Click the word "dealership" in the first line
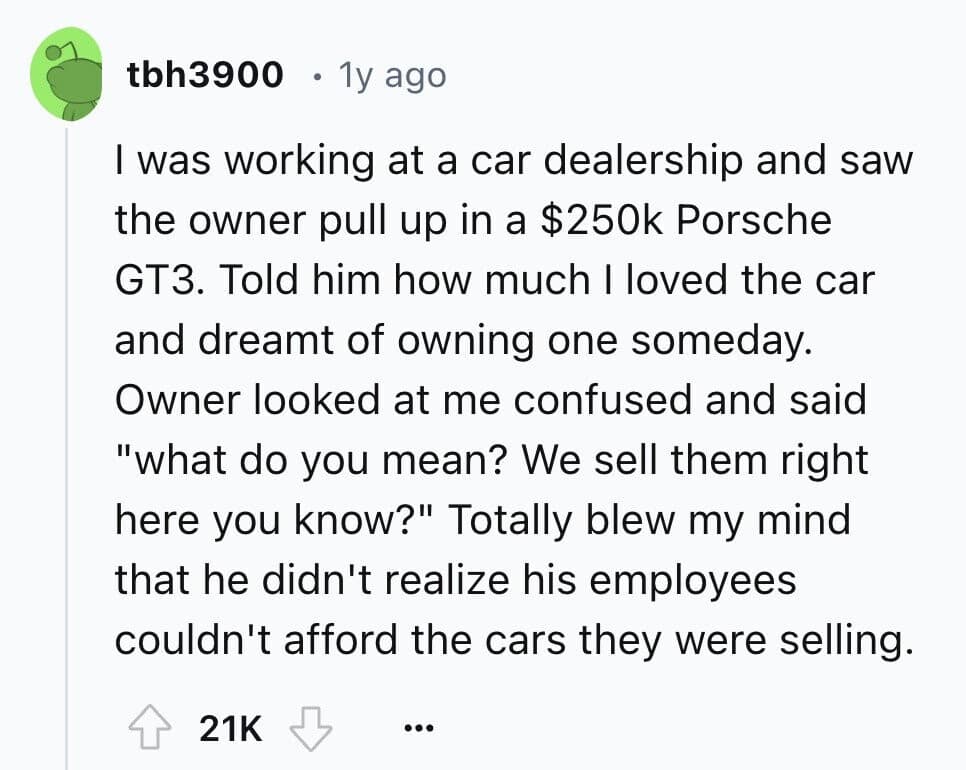Screen dimensions: 966x770 point(643,161)
